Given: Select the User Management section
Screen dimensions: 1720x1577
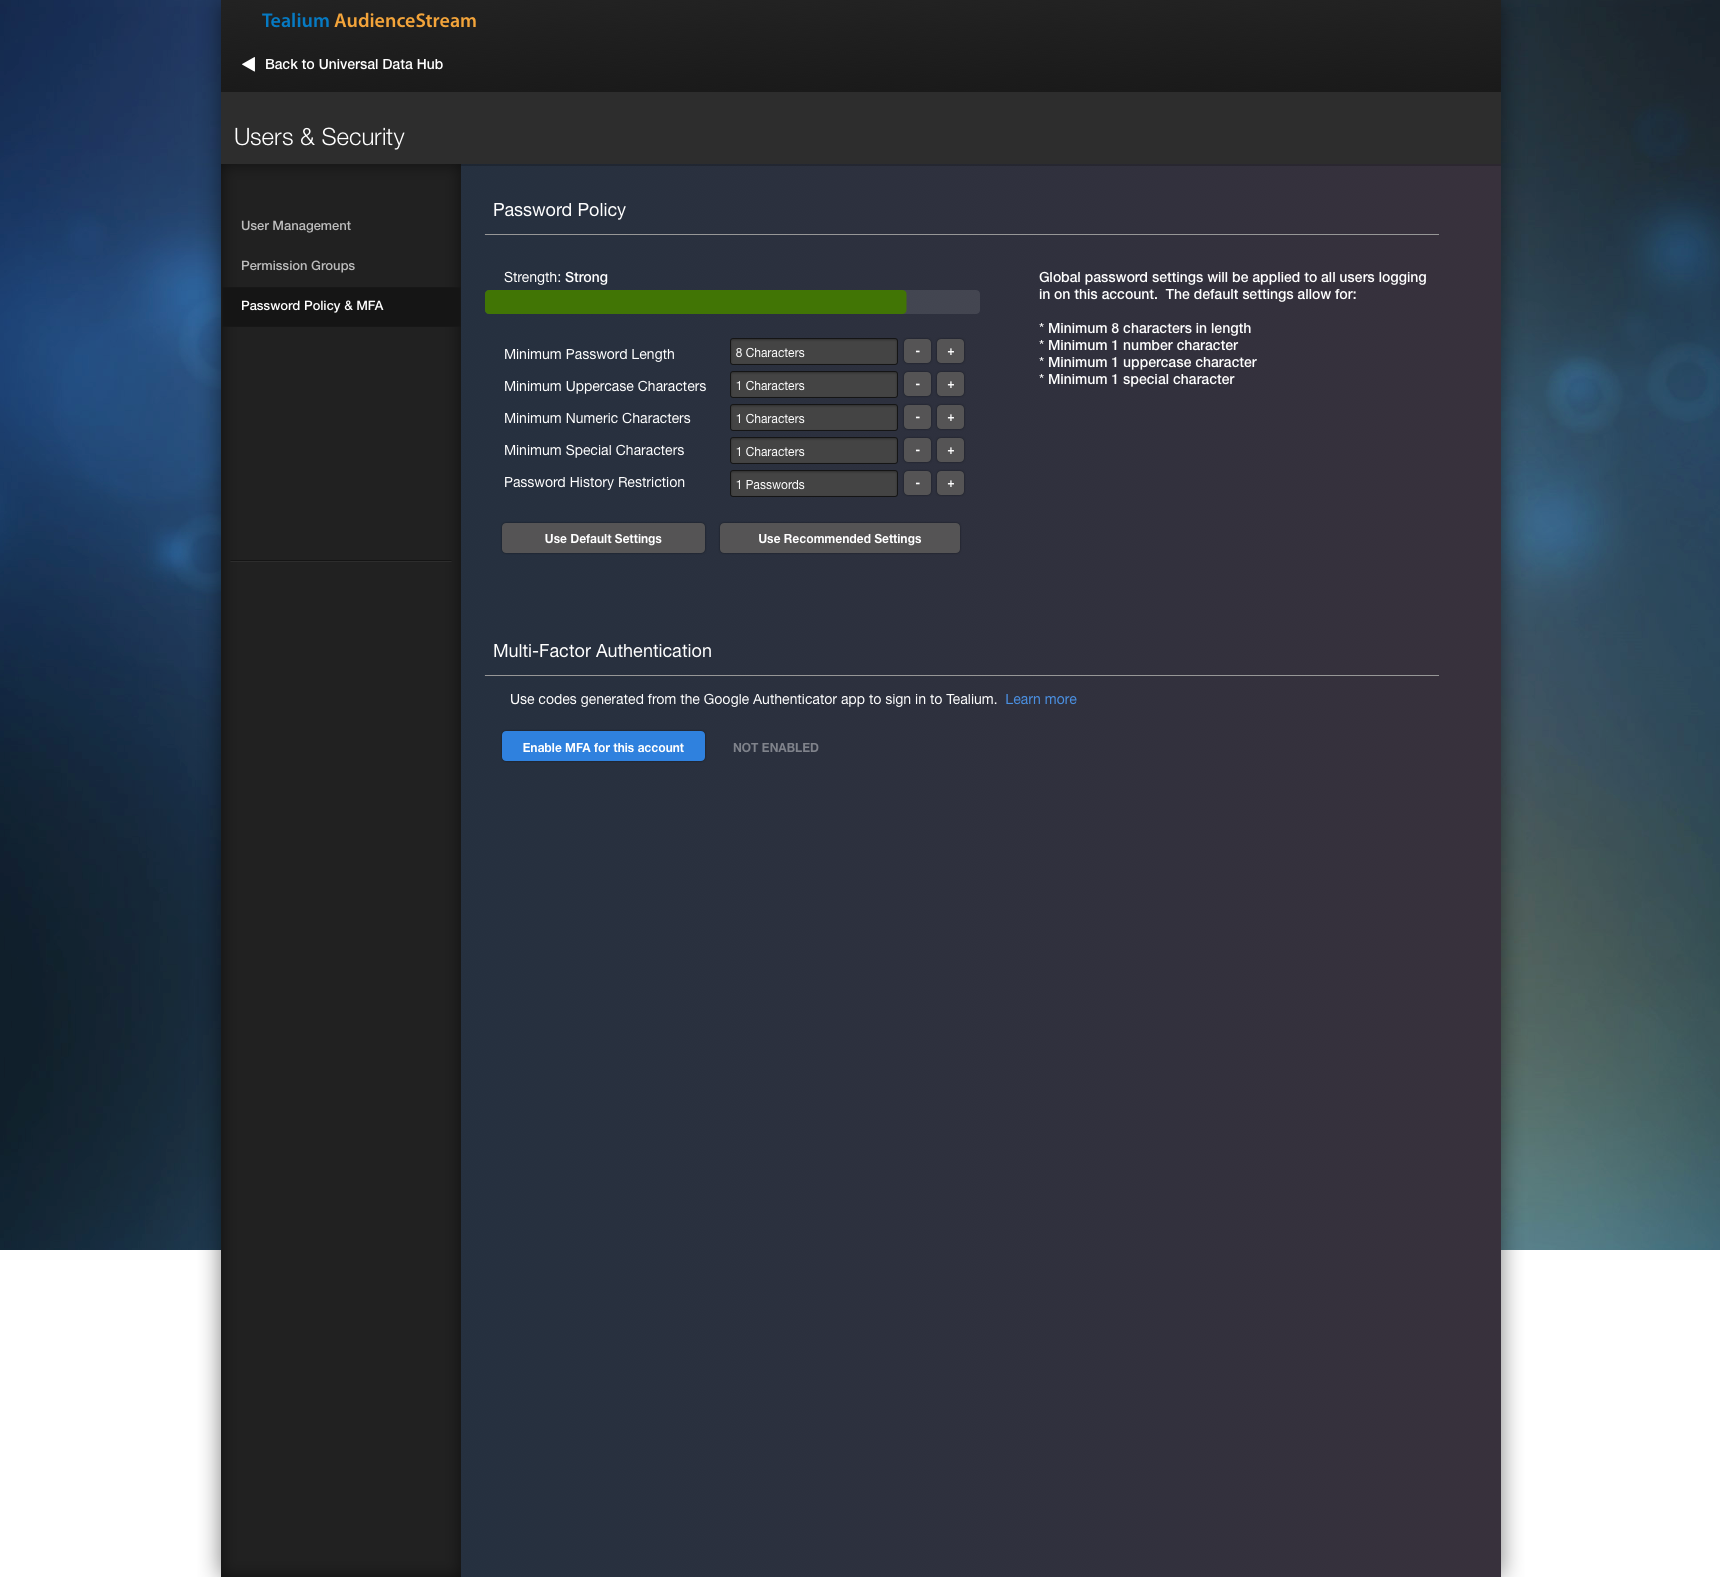Looking at the screenshot, I should 295,225.
